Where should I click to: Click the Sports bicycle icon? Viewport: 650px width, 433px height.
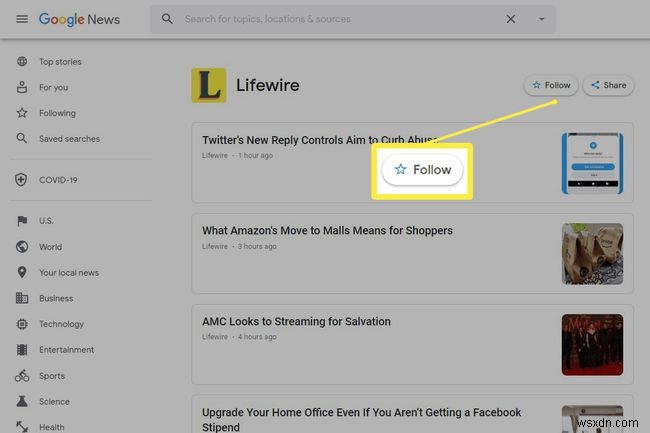pyautogui.click(x=22, y=375)
